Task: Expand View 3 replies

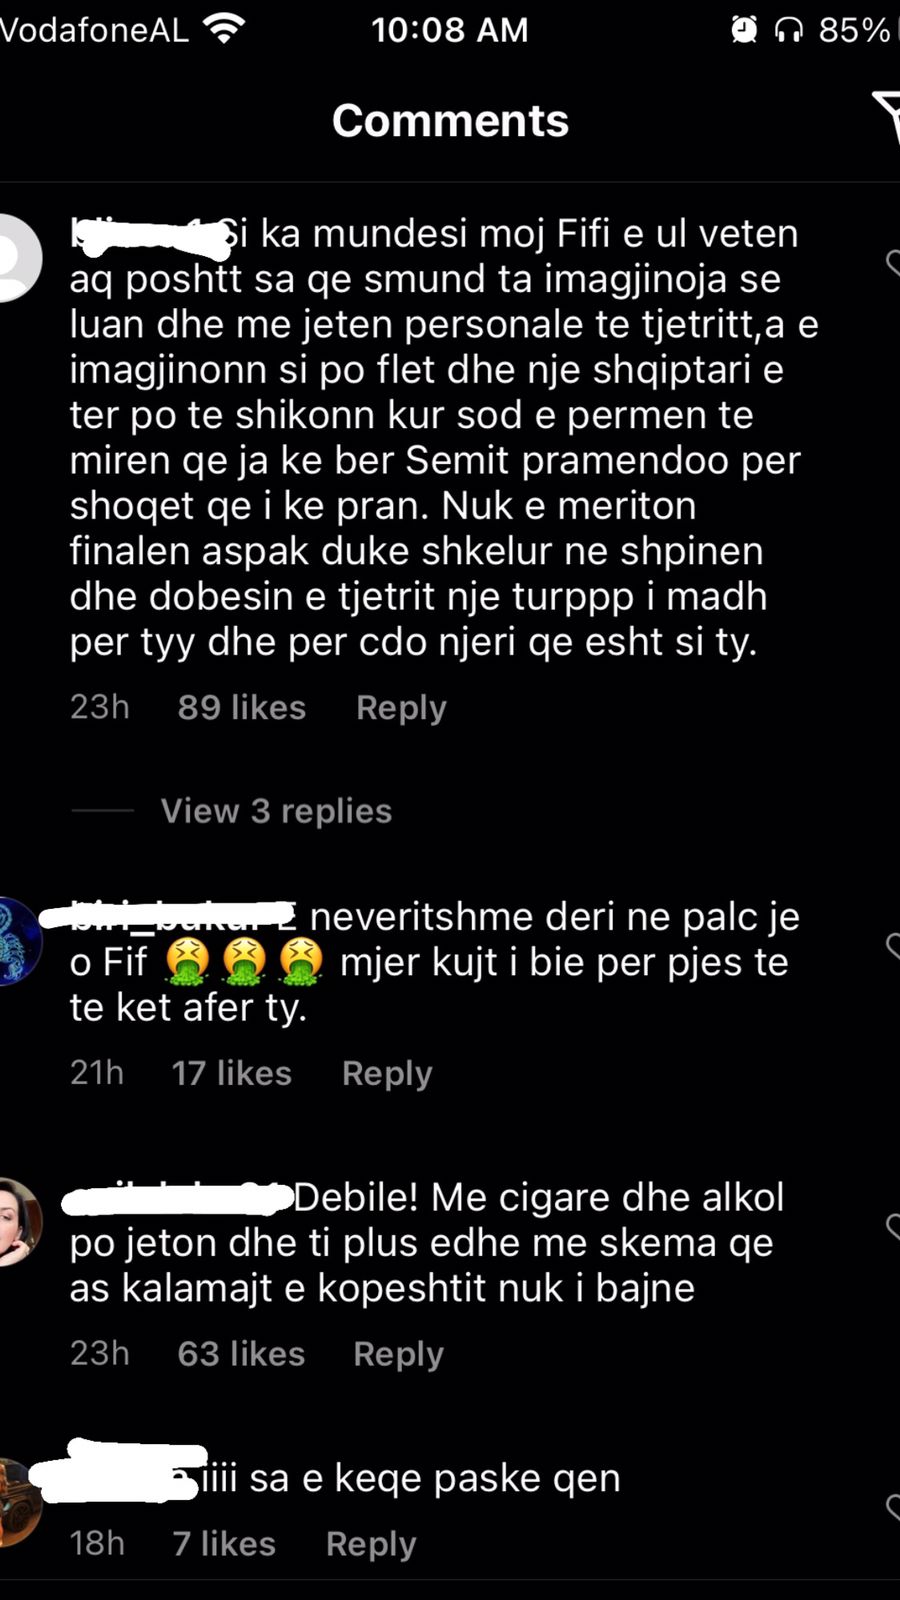Action: [x=276, y=810]
